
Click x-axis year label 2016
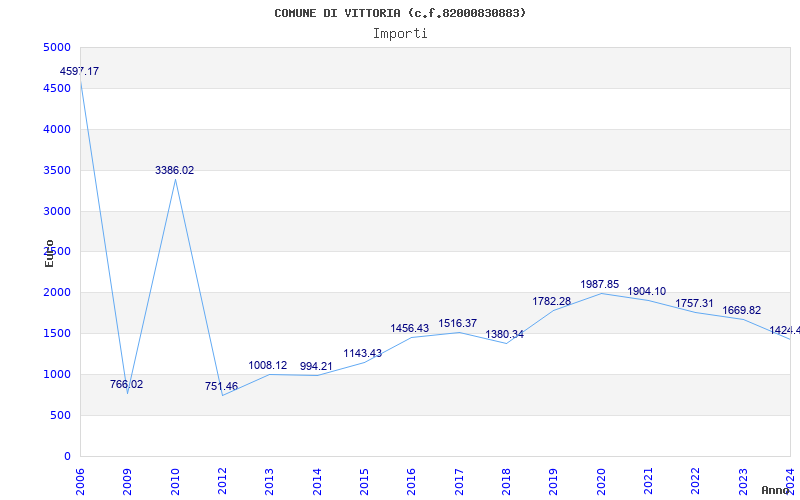click(x=411, y=481)
